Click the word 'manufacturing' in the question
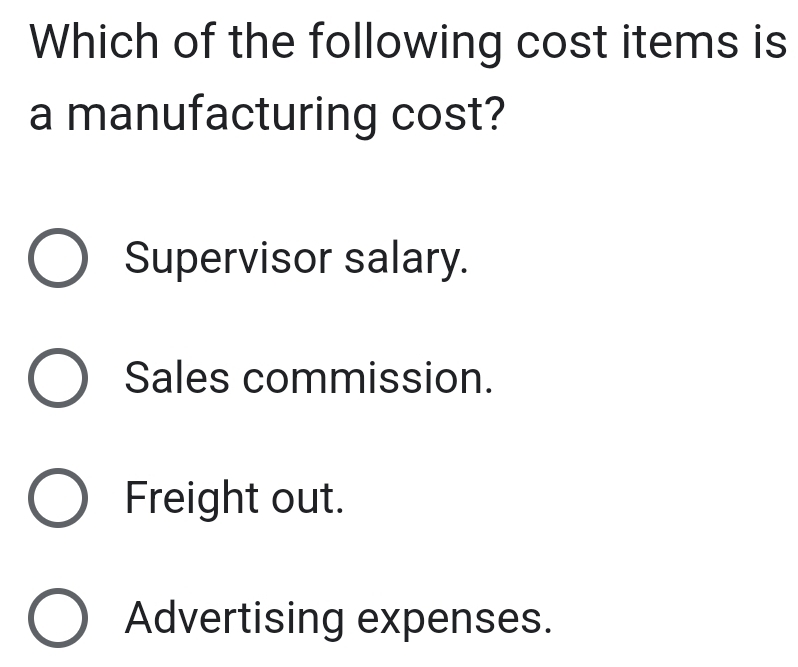Screen dimensions: 798x667 pos(222,115)
